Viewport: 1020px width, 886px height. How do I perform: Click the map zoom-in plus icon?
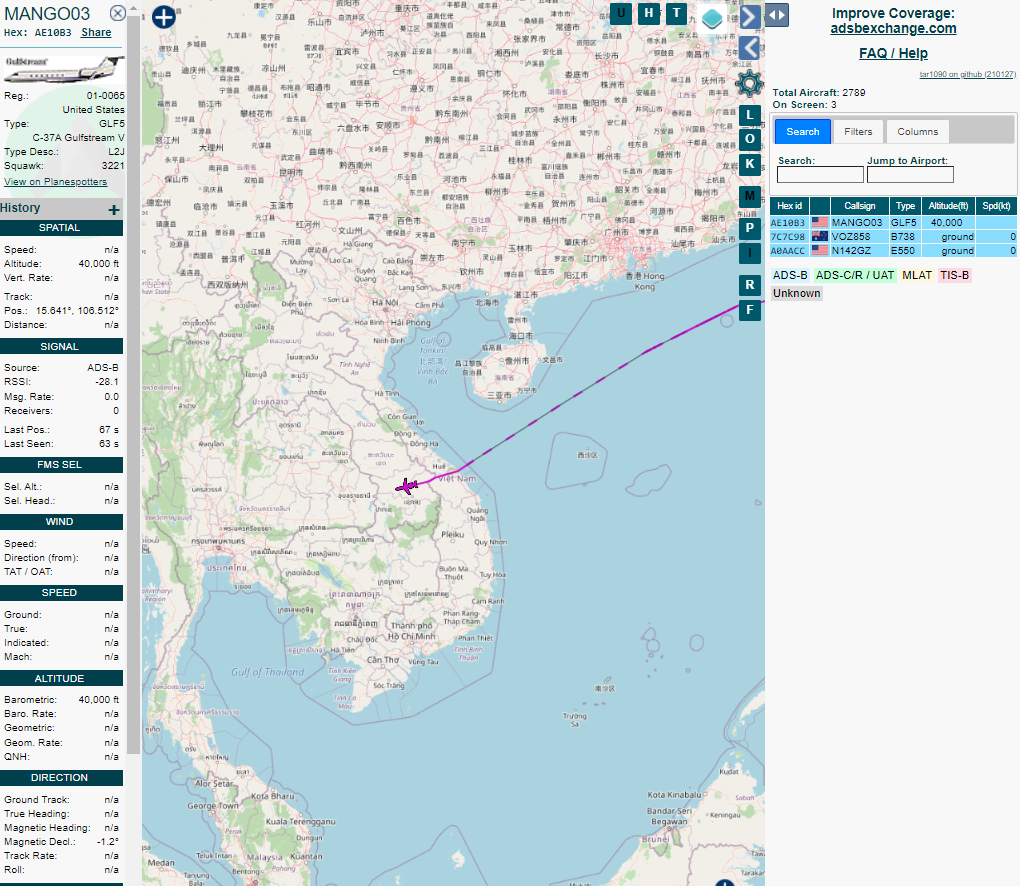point(163,17)
